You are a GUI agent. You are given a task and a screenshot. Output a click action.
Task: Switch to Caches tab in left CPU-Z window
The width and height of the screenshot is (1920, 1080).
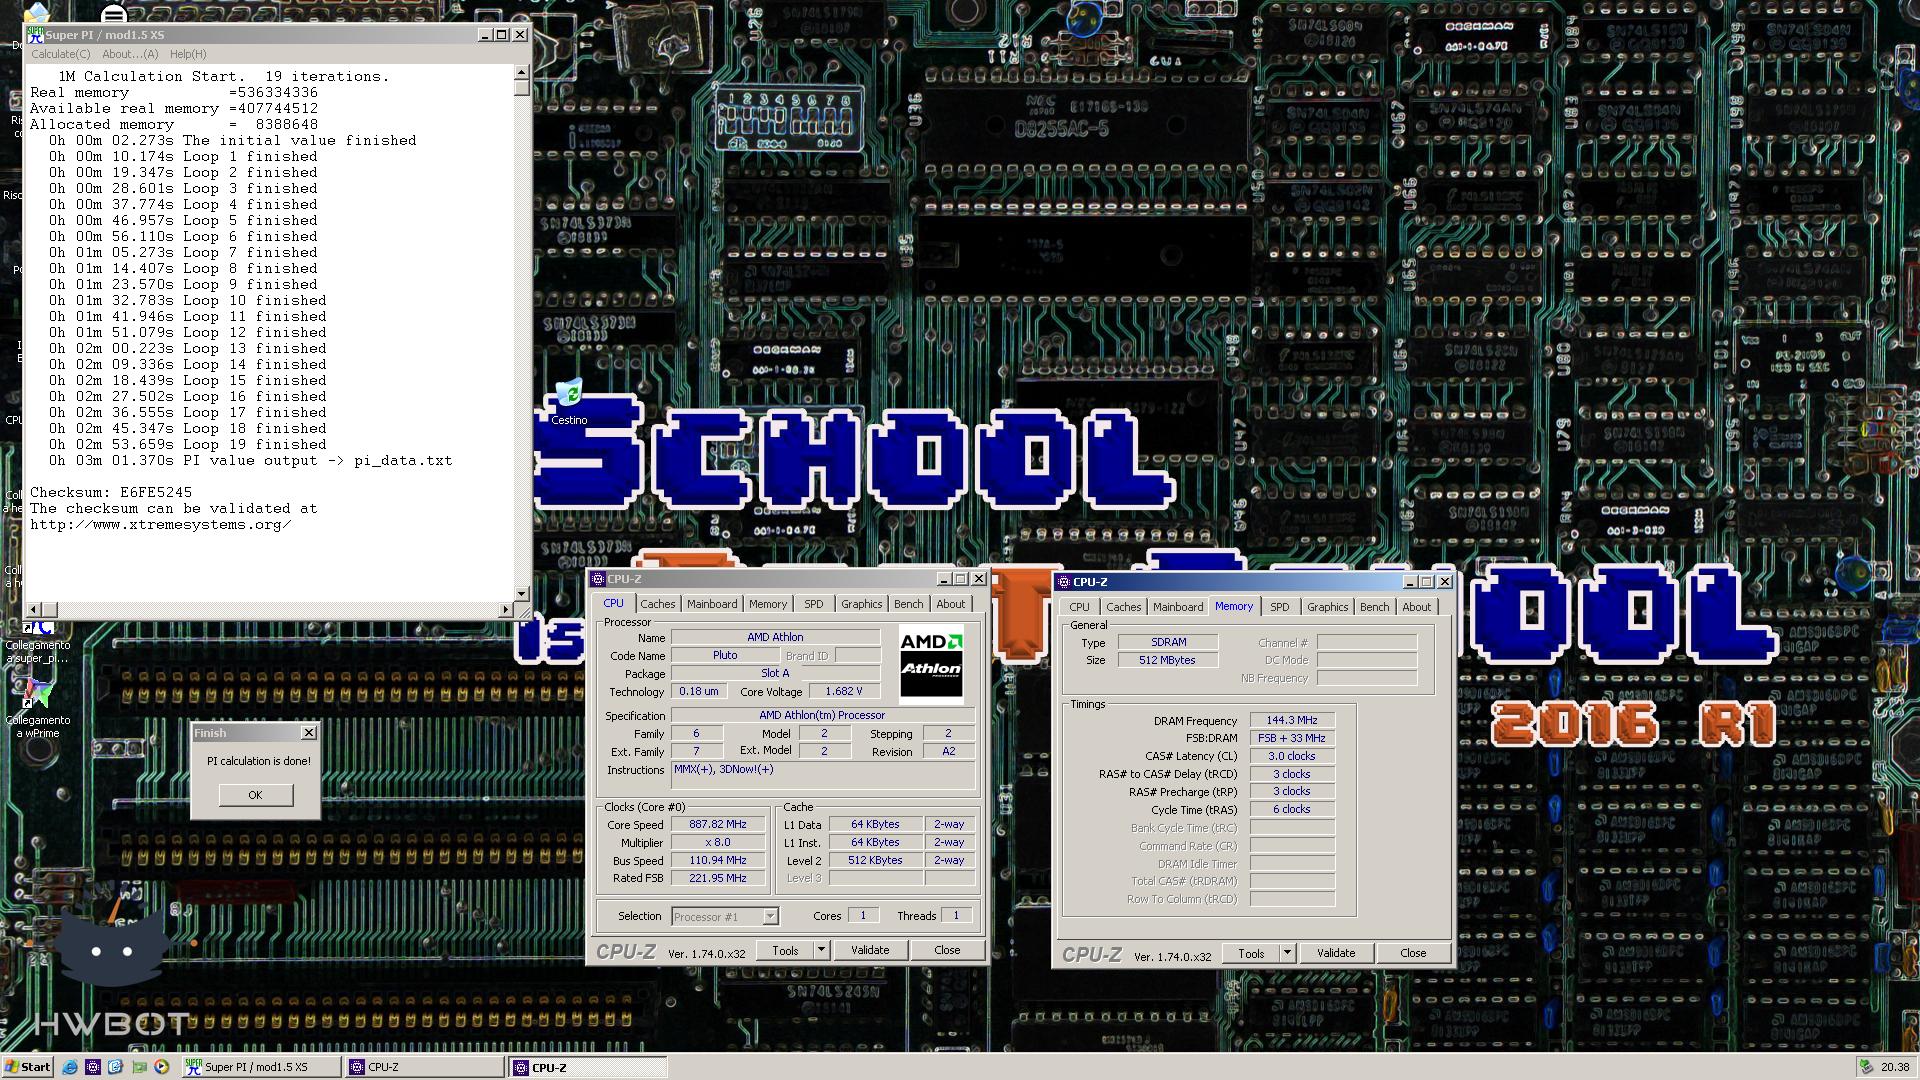(657, 604)
